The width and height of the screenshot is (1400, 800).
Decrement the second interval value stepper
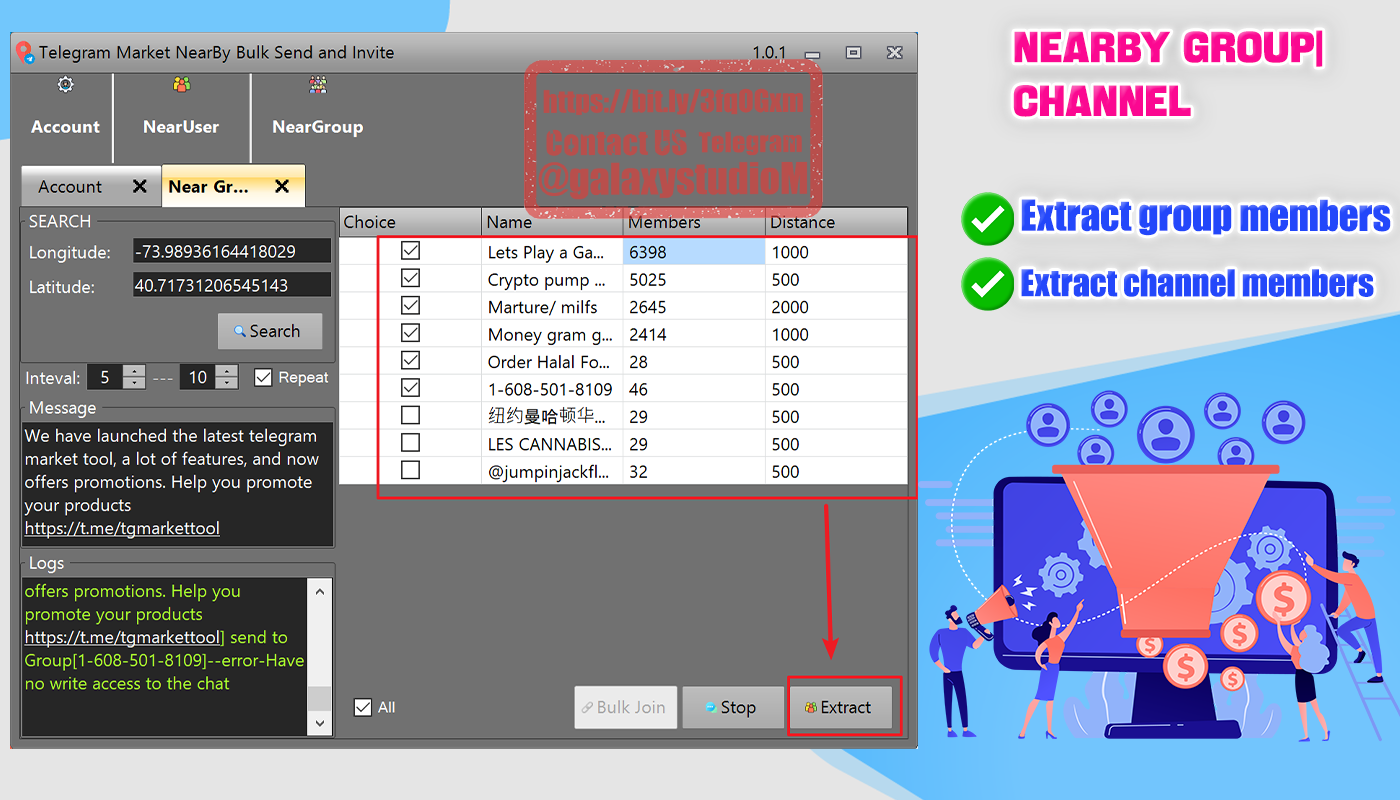(227, 383)
